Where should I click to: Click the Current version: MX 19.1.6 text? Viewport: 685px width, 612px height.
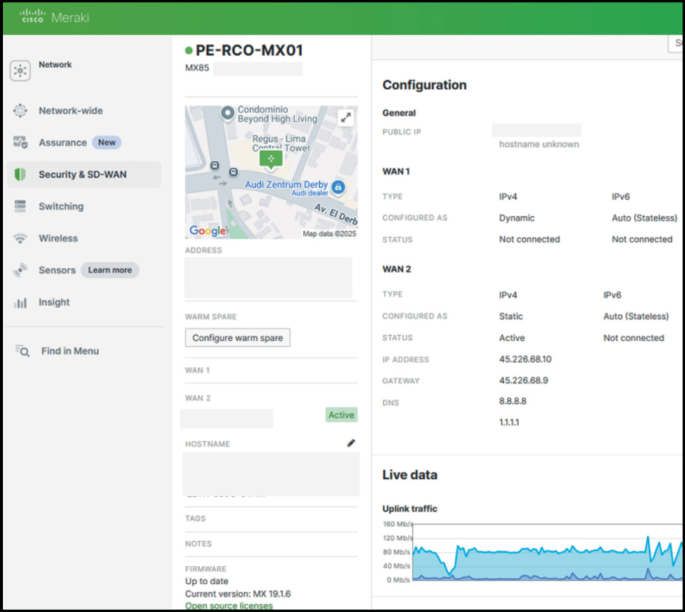[238, 594]
